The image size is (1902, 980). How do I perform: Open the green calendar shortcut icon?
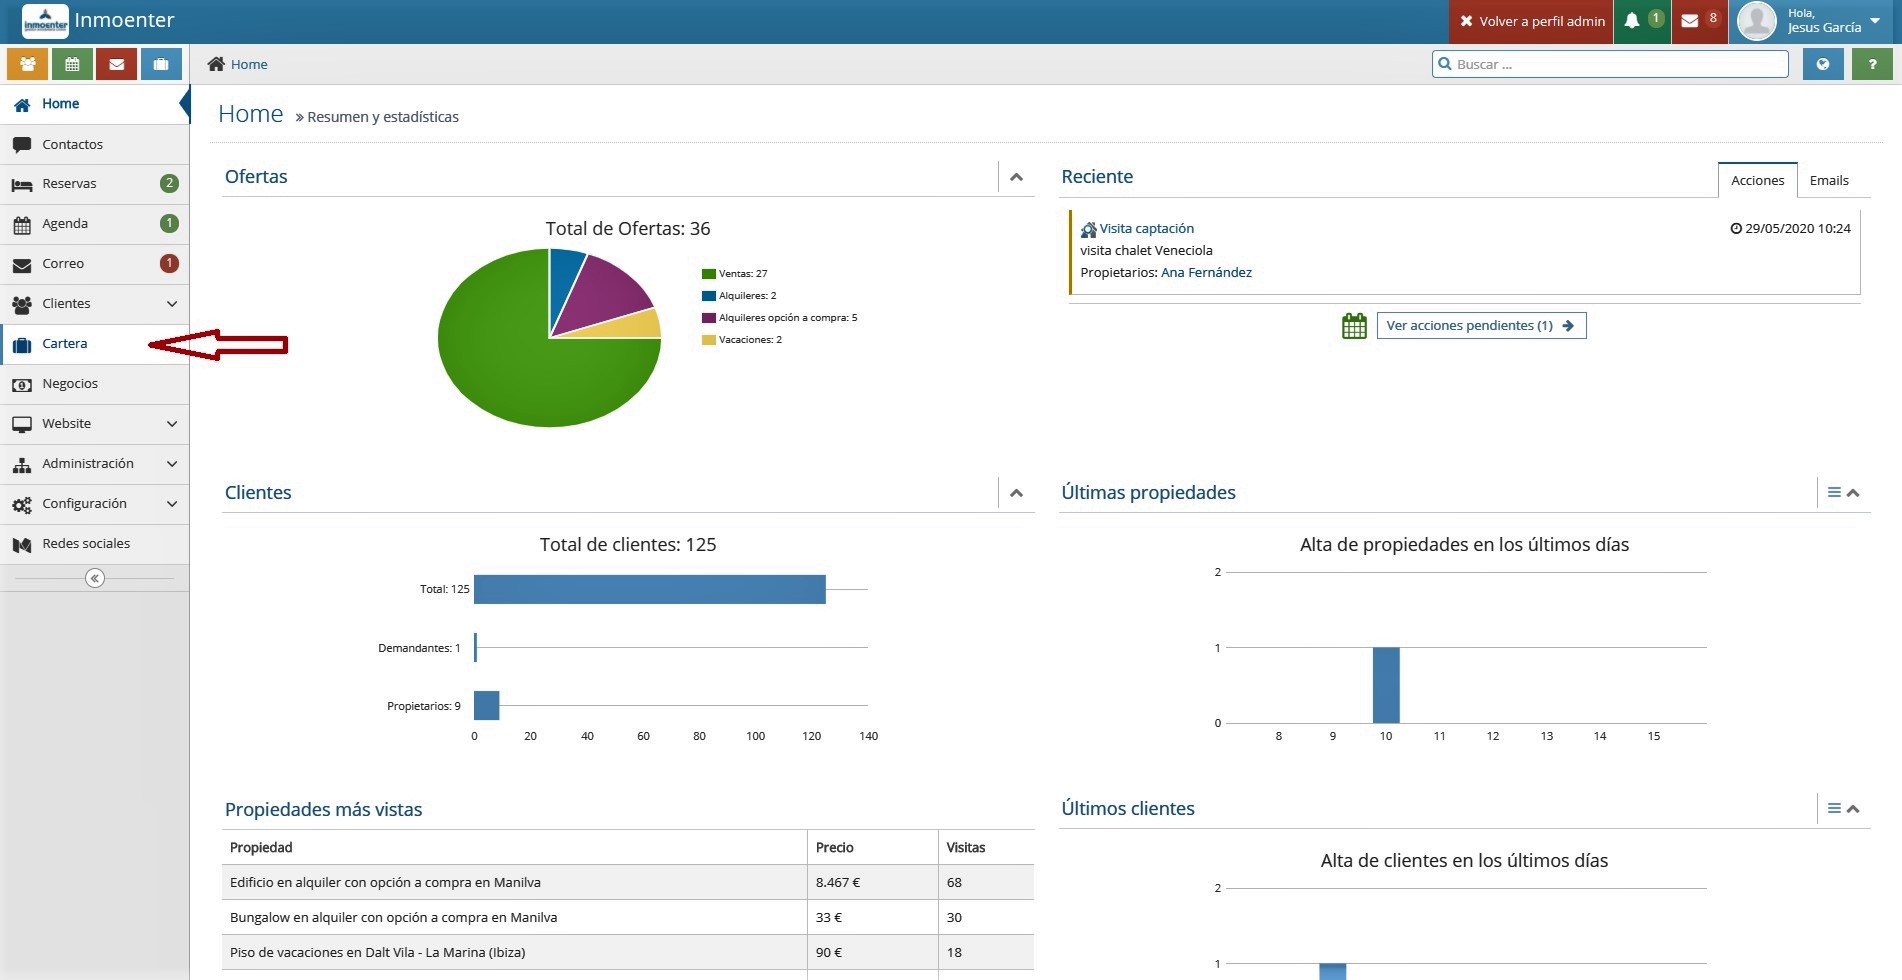tap(72, 64)
